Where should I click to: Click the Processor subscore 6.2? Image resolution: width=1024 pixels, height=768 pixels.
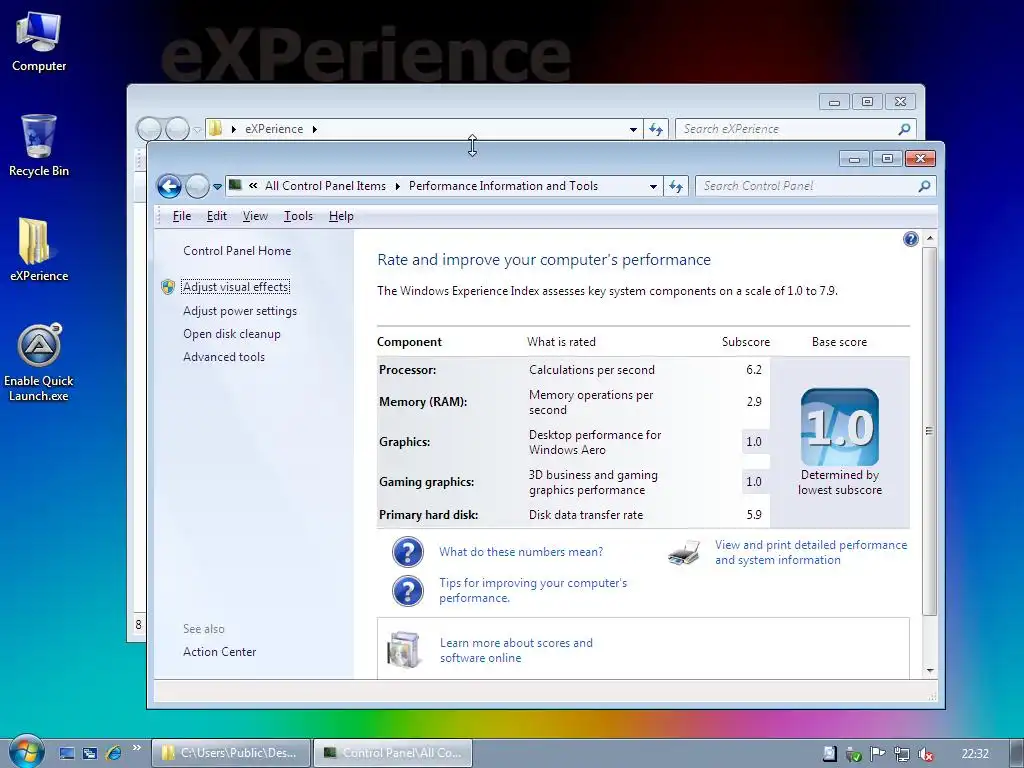tap(754, 370)
